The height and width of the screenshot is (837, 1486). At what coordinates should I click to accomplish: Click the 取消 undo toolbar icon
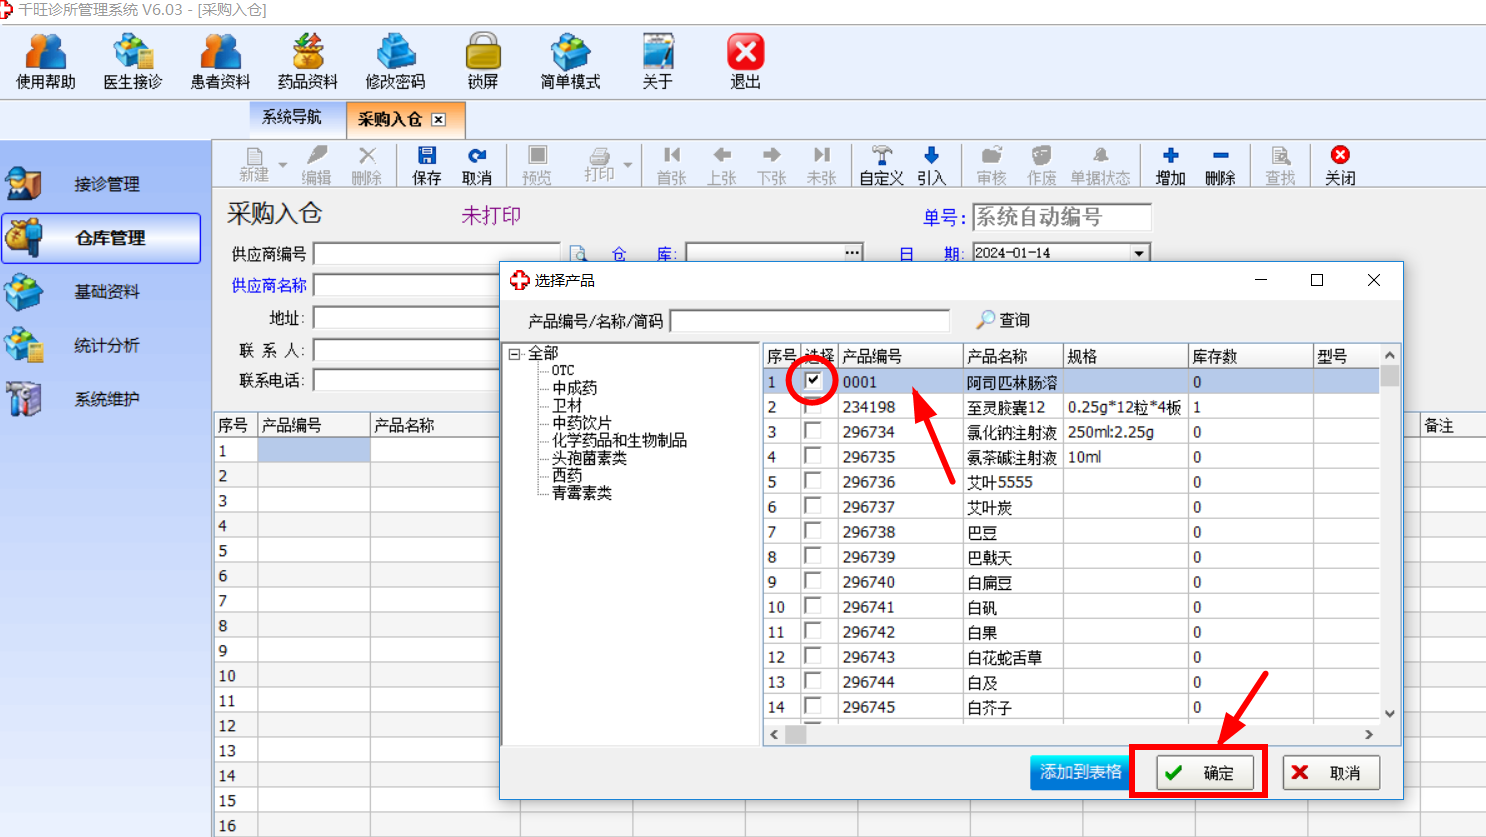(x=477, y=166)
